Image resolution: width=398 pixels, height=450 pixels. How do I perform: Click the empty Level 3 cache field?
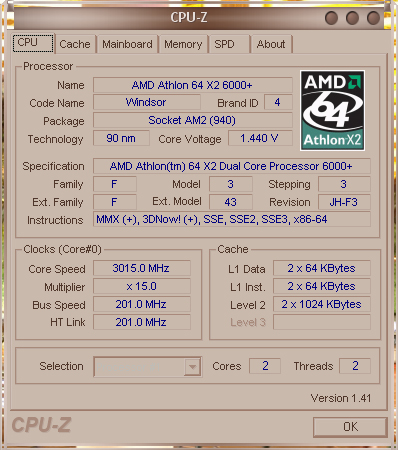322,322
